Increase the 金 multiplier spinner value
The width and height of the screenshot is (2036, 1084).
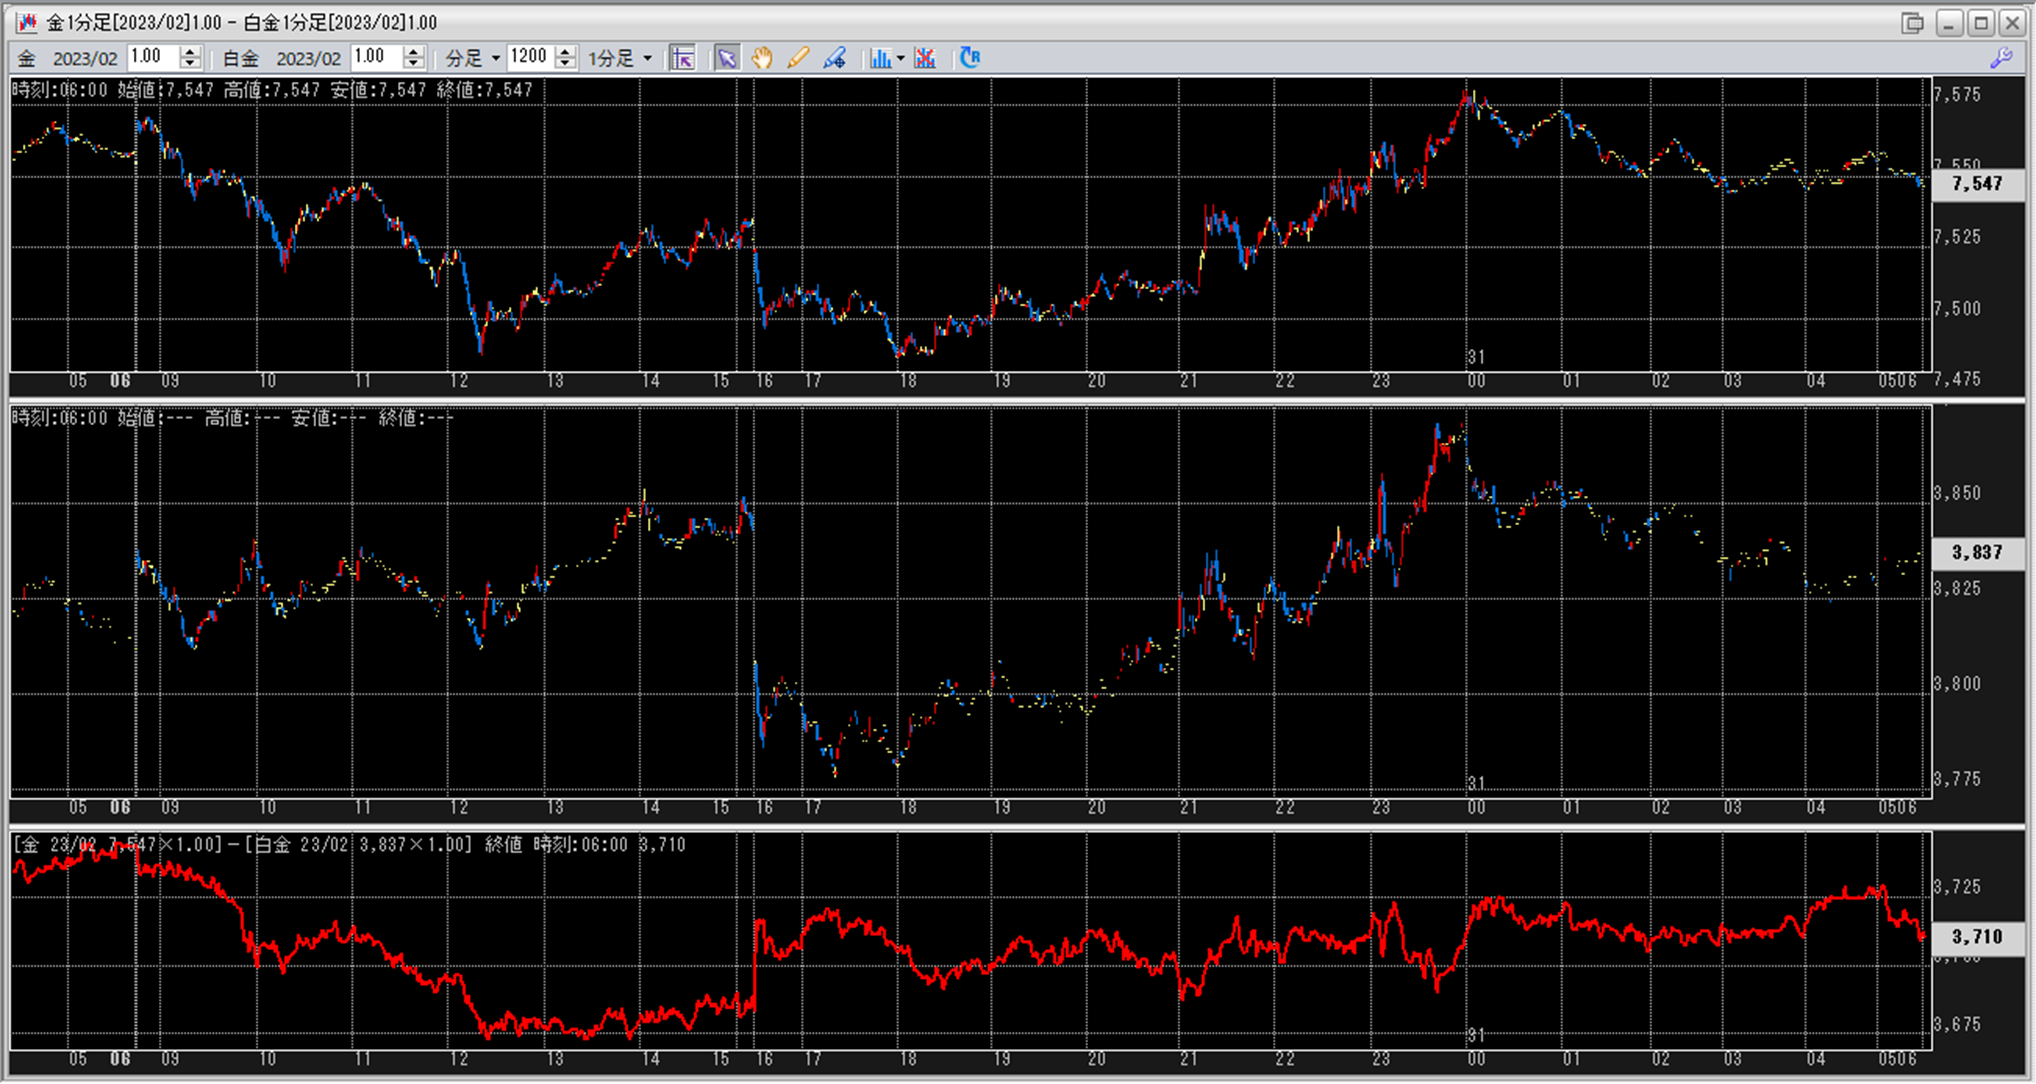(x=190, y=52)
